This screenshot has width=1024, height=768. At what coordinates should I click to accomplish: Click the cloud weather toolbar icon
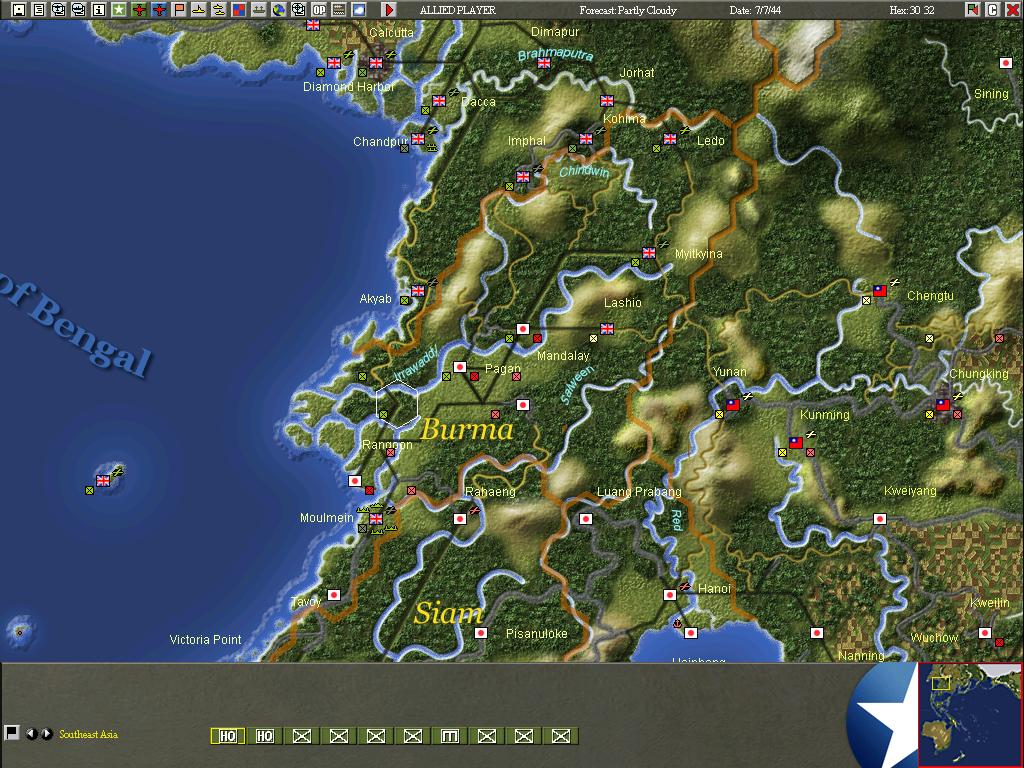359,9
